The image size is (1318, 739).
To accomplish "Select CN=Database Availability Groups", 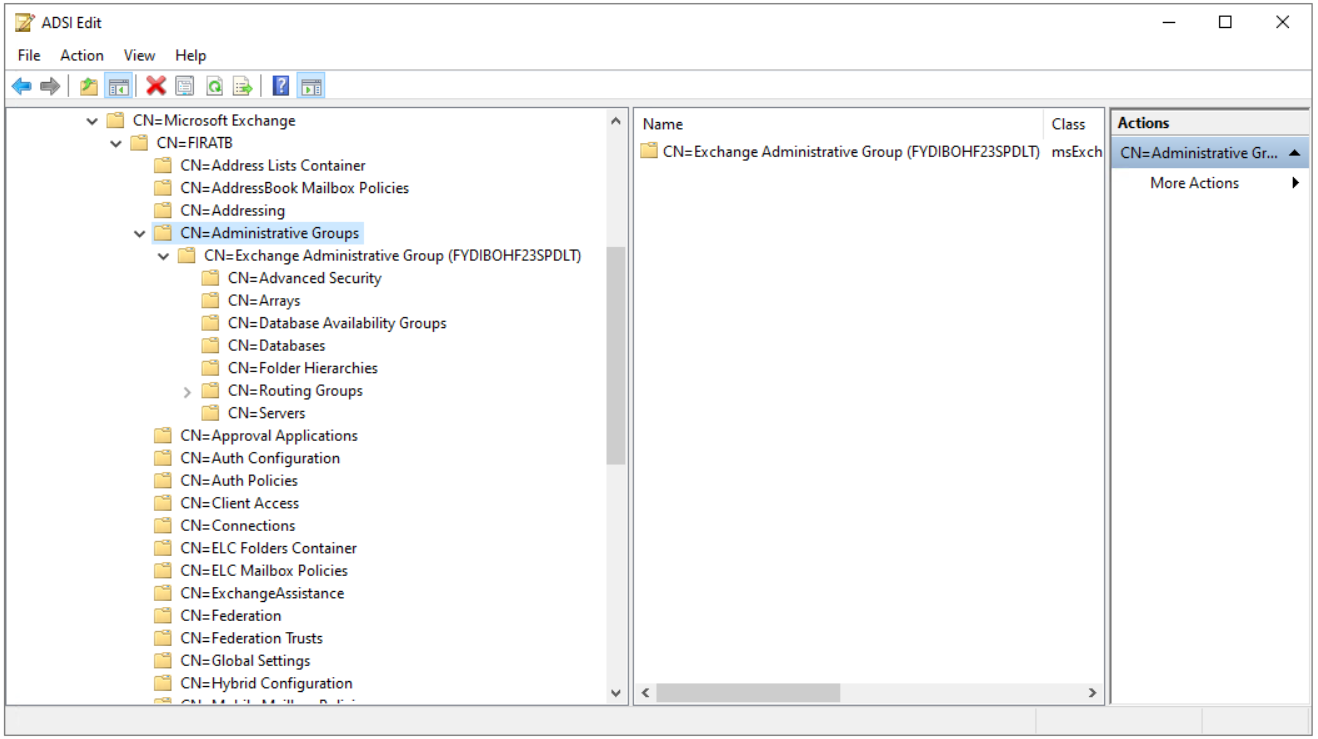I will click(x=337, y=323).
